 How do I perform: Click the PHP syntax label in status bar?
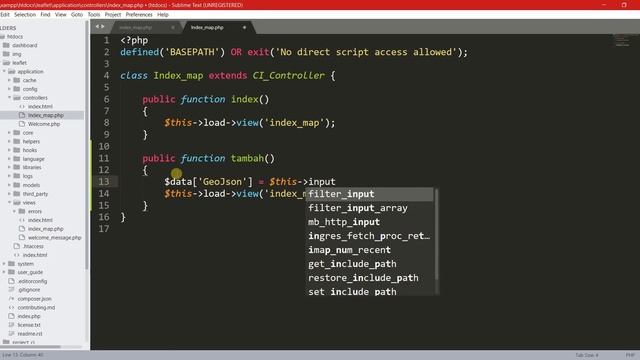630,355
